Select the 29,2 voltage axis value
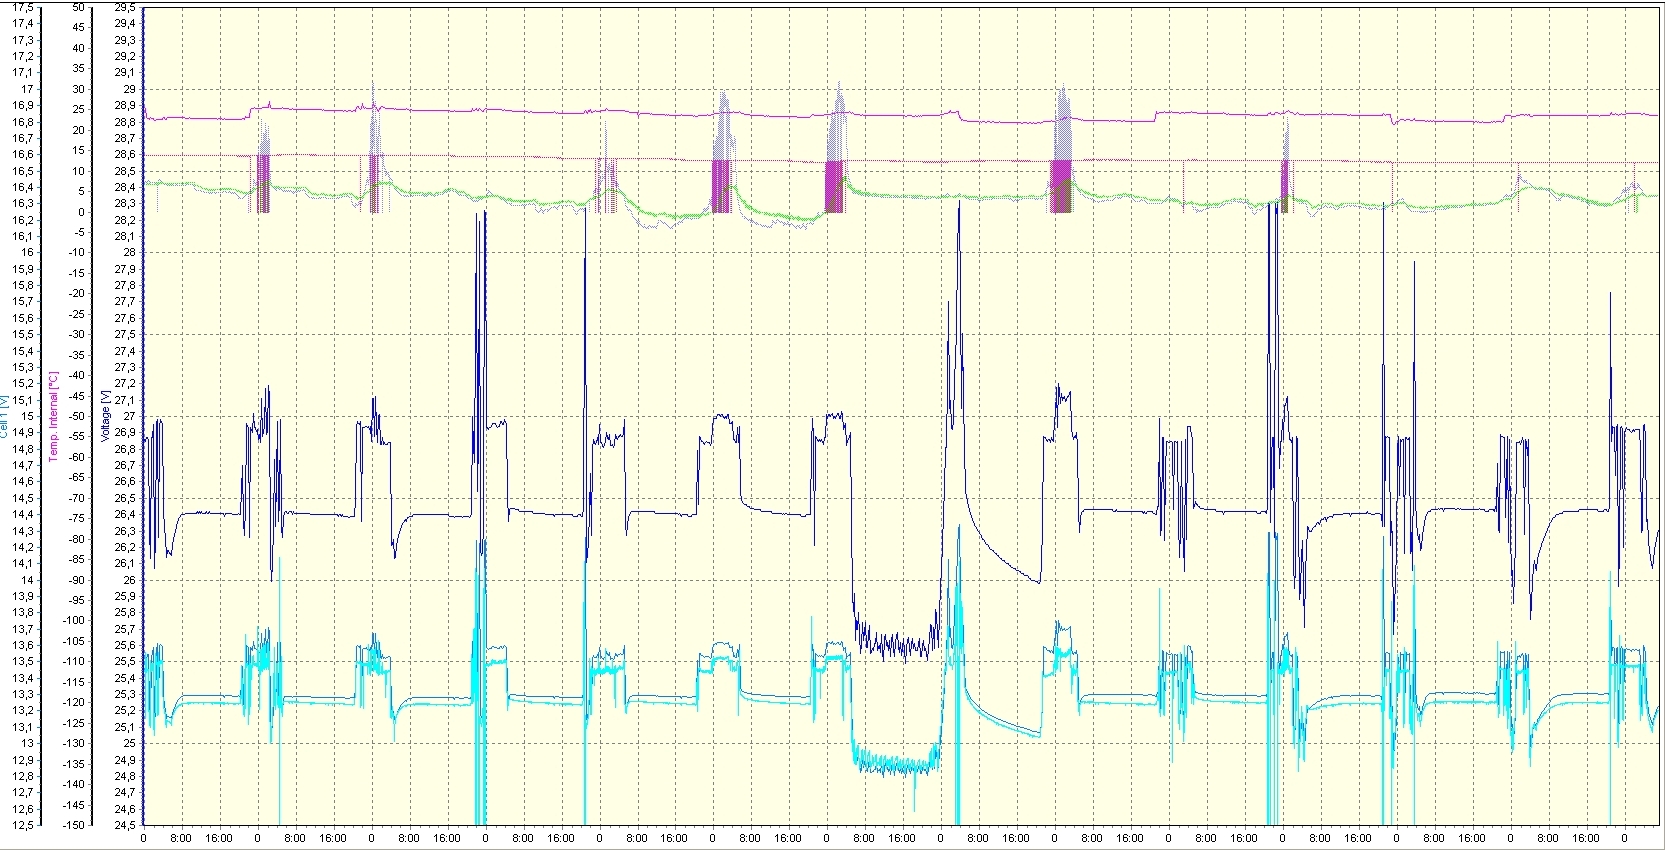The width and height of the screenshot is (1665, 850). pos(124,56)
